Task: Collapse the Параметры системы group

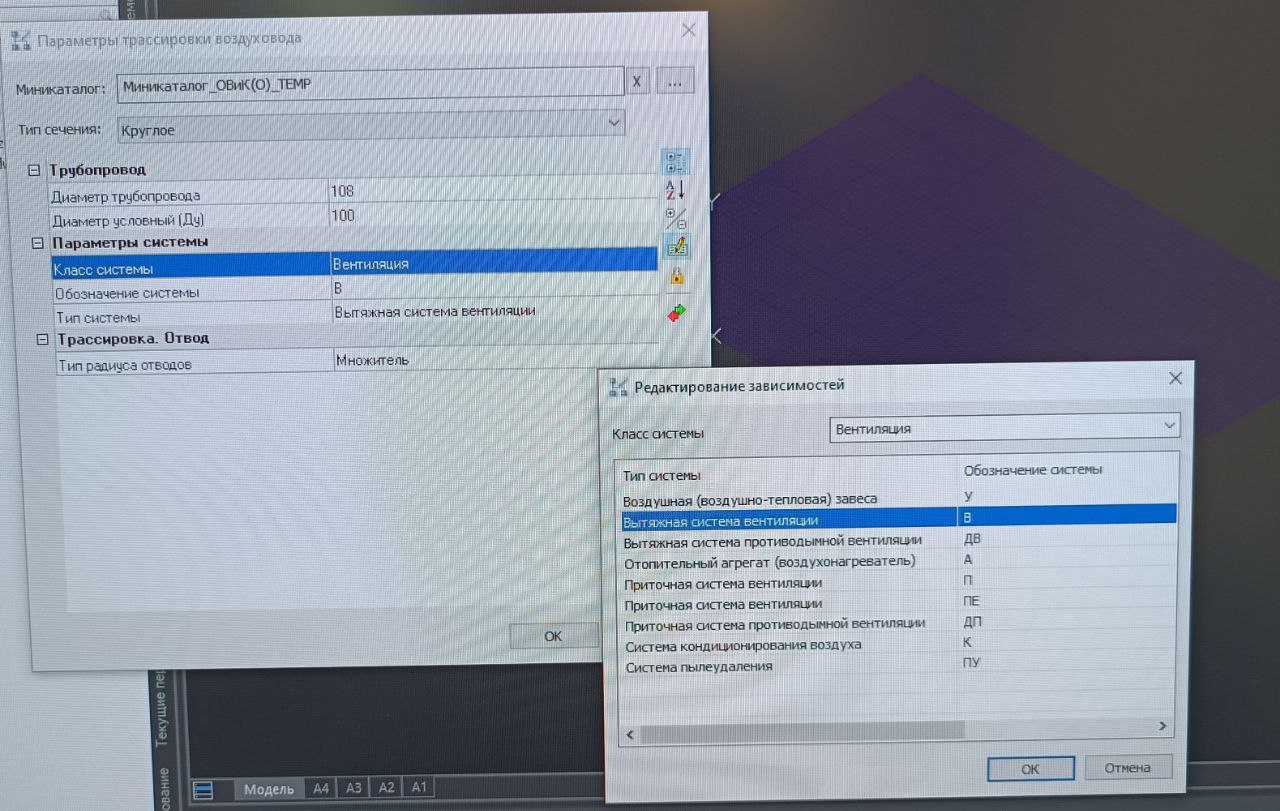Action: pos(38,243)
